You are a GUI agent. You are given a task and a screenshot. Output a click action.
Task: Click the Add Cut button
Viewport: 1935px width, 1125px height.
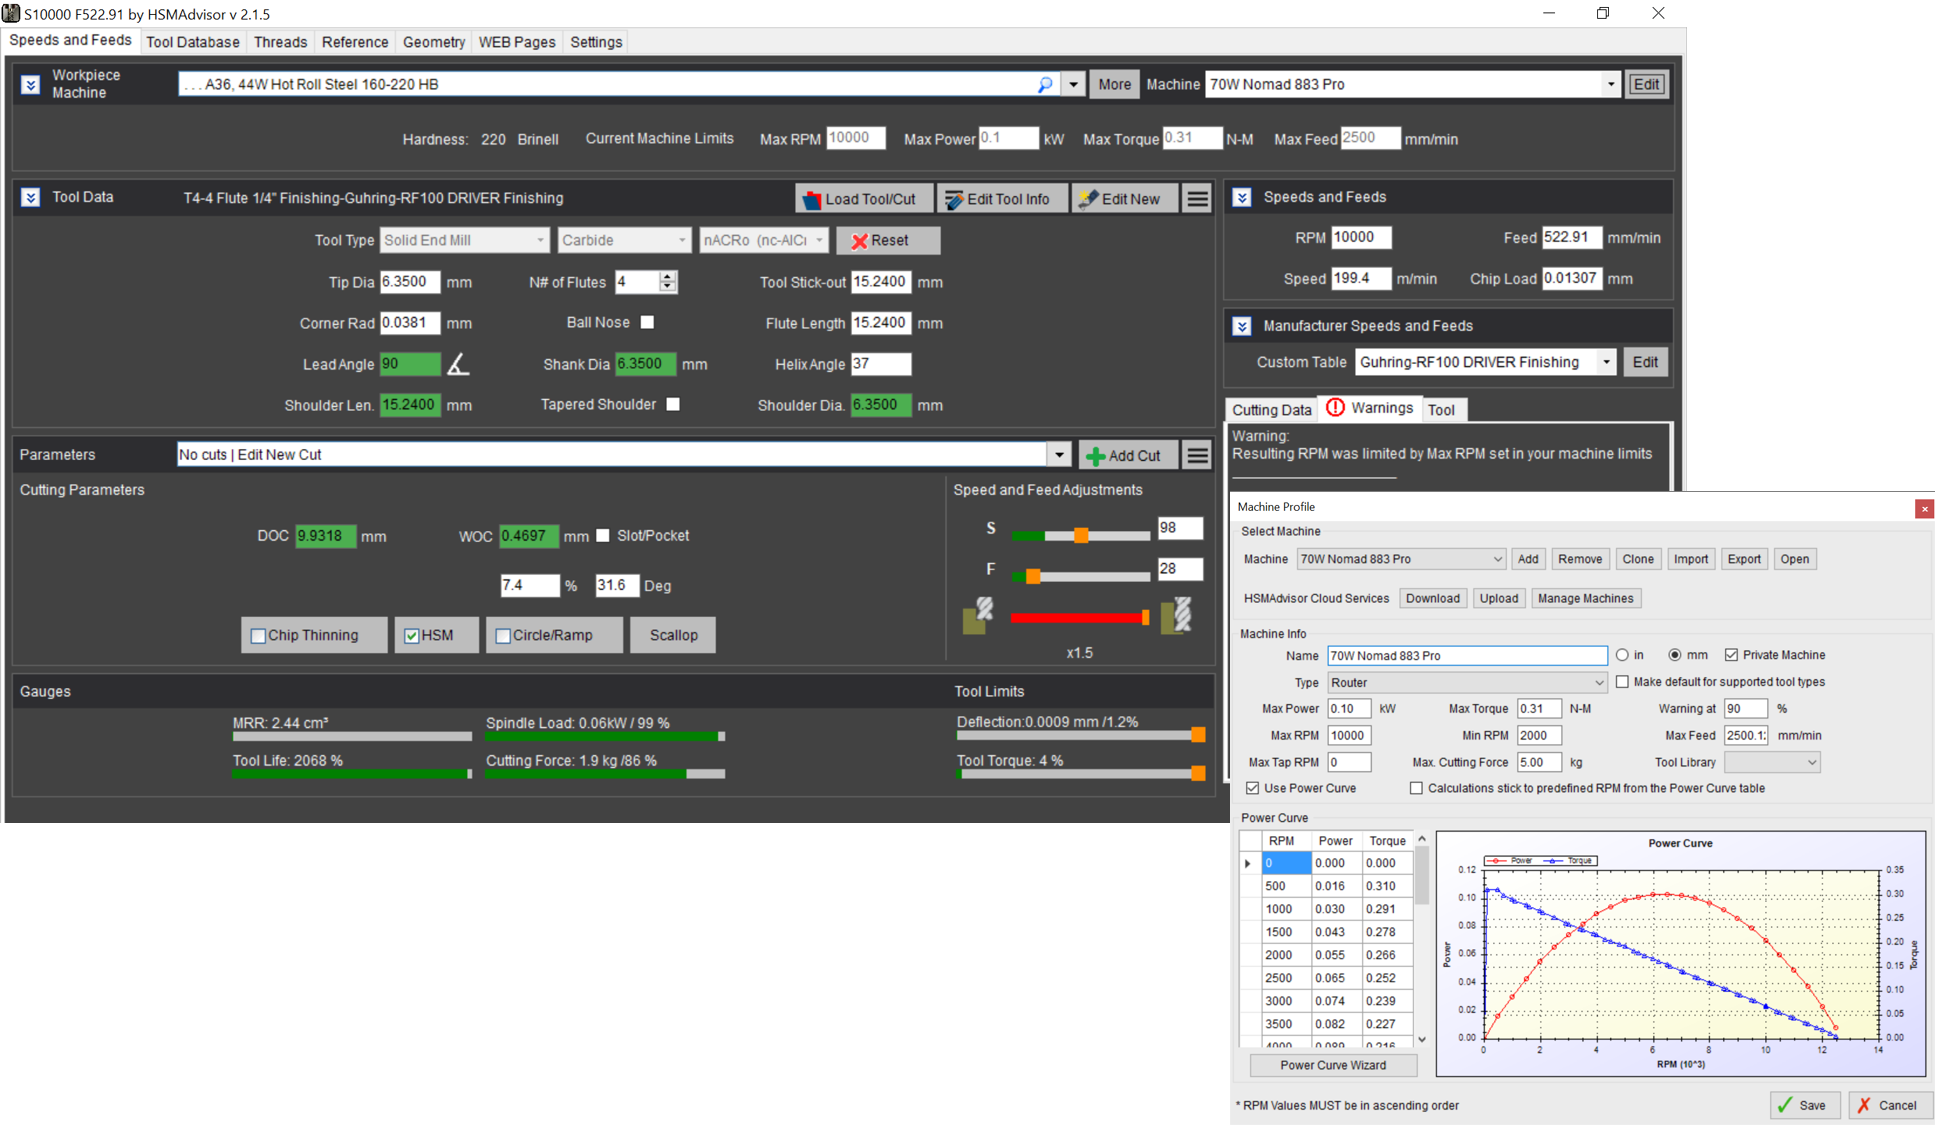click(x=1125, y=456)
